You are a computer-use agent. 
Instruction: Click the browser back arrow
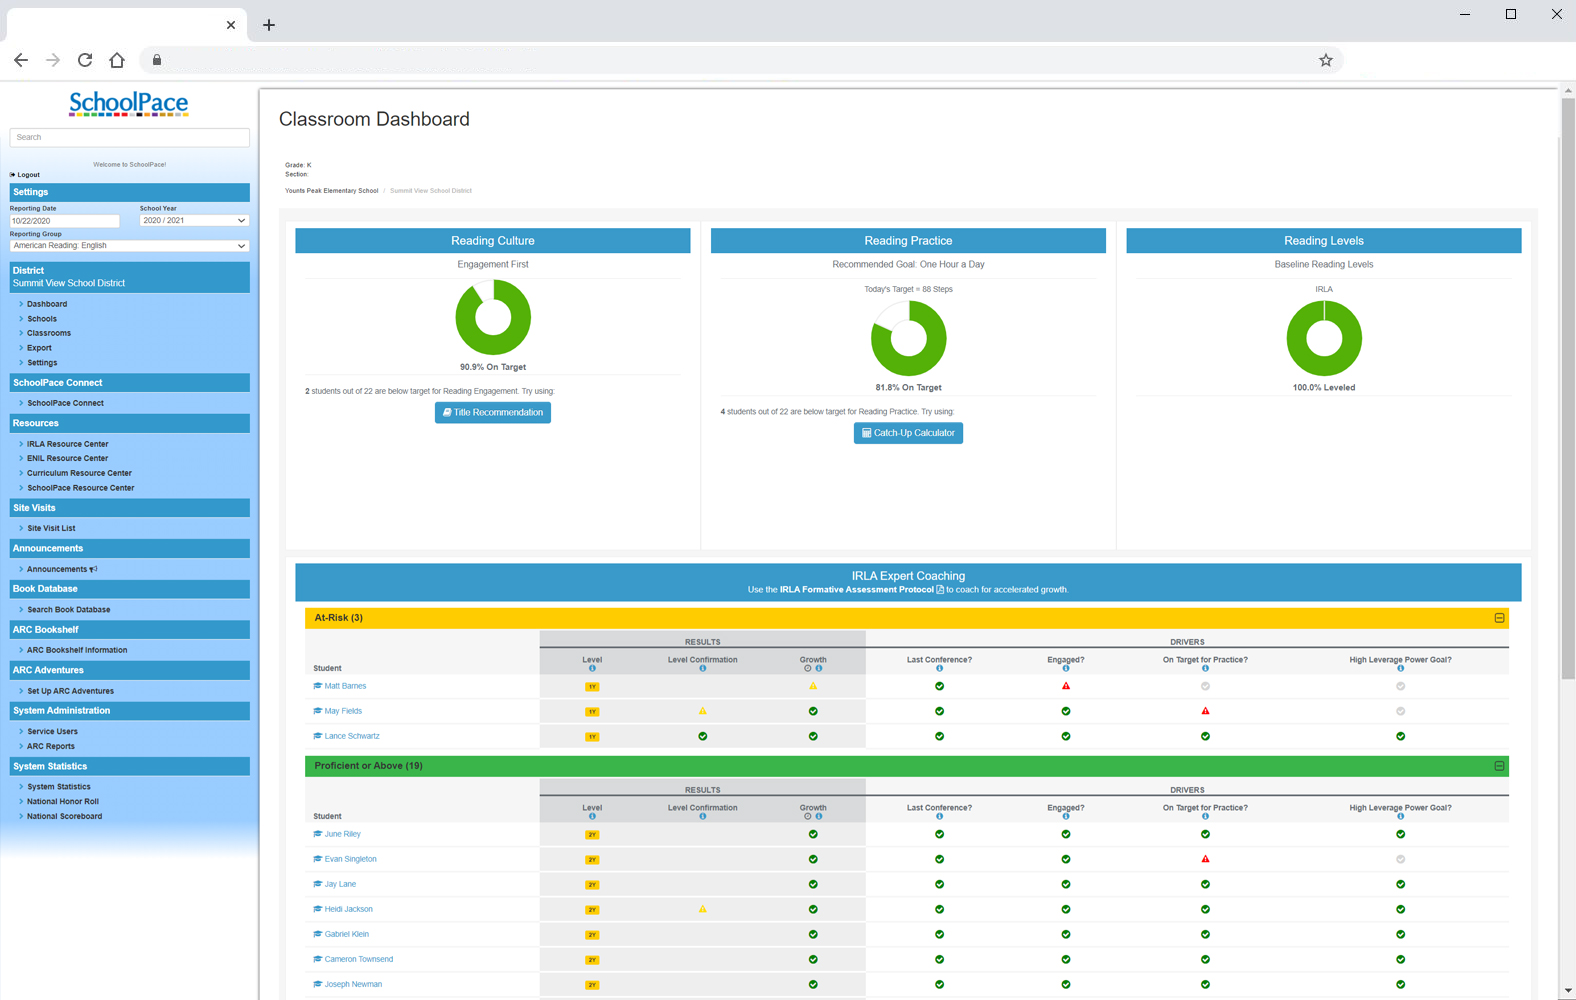coord(21,60)
